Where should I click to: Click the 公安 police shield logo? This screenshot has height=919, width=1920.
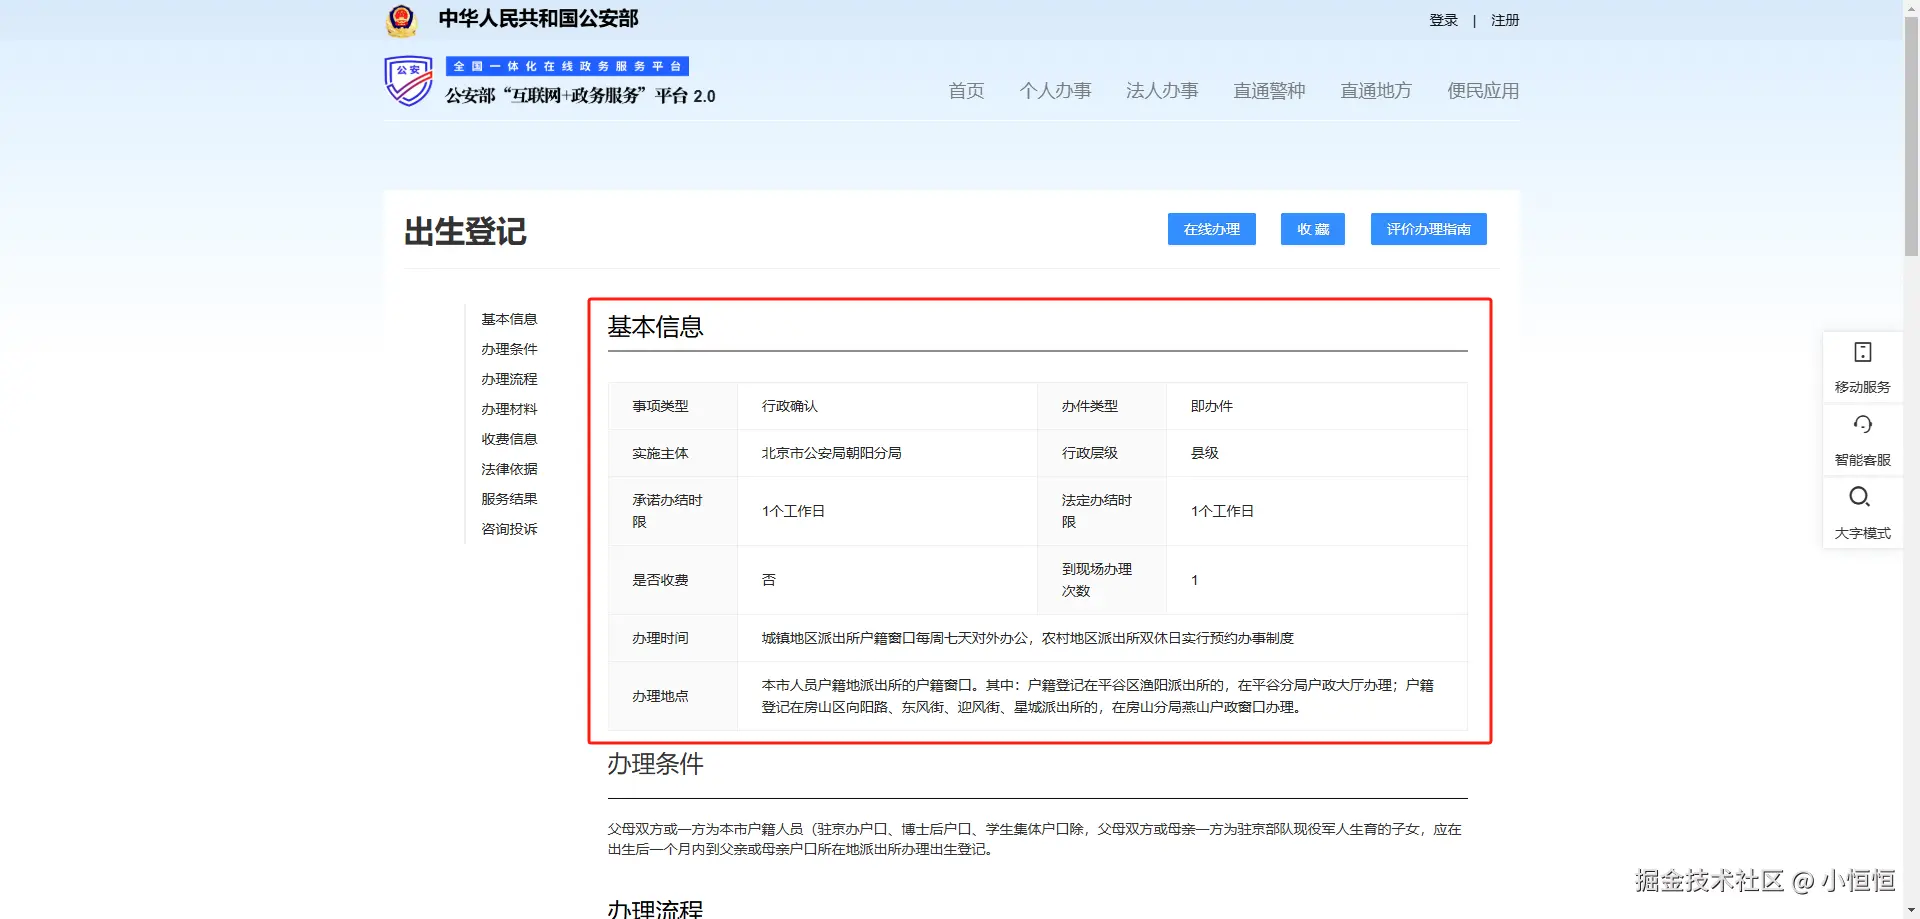click(408, 81)
